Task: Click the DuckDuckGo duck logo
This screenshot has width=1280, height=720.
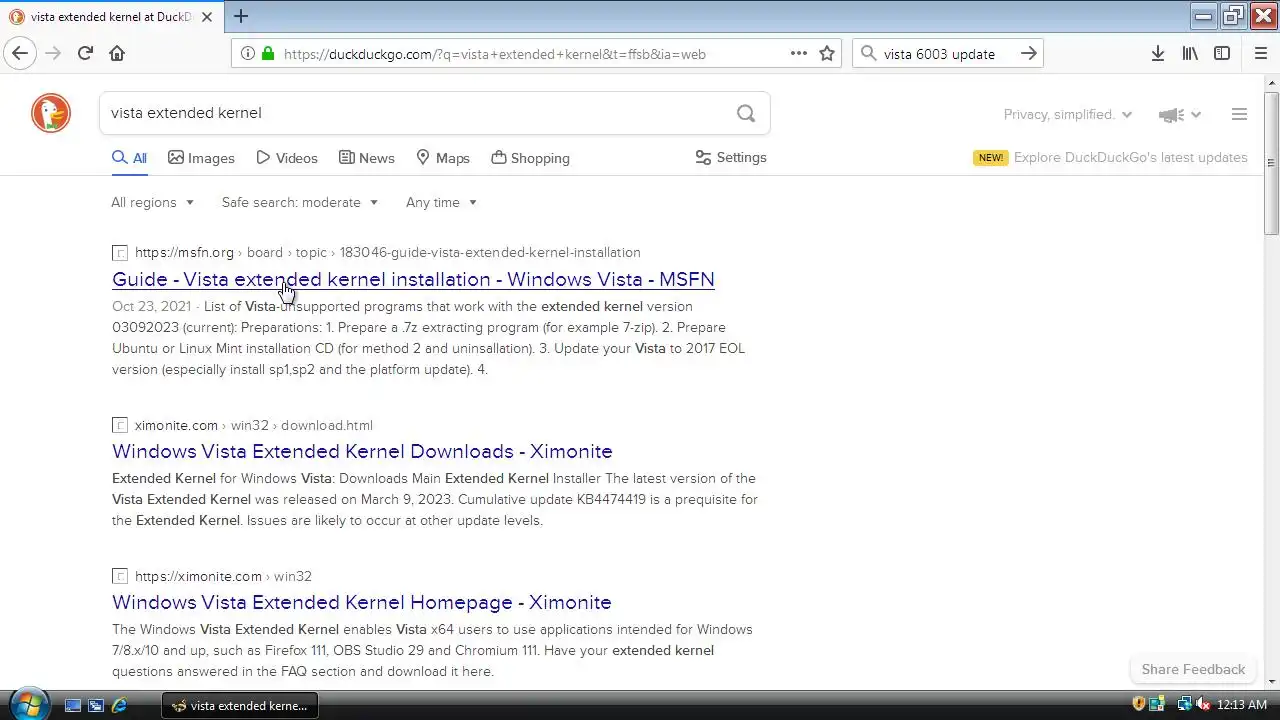Action: pyautogui.click(x=51, y=113)
